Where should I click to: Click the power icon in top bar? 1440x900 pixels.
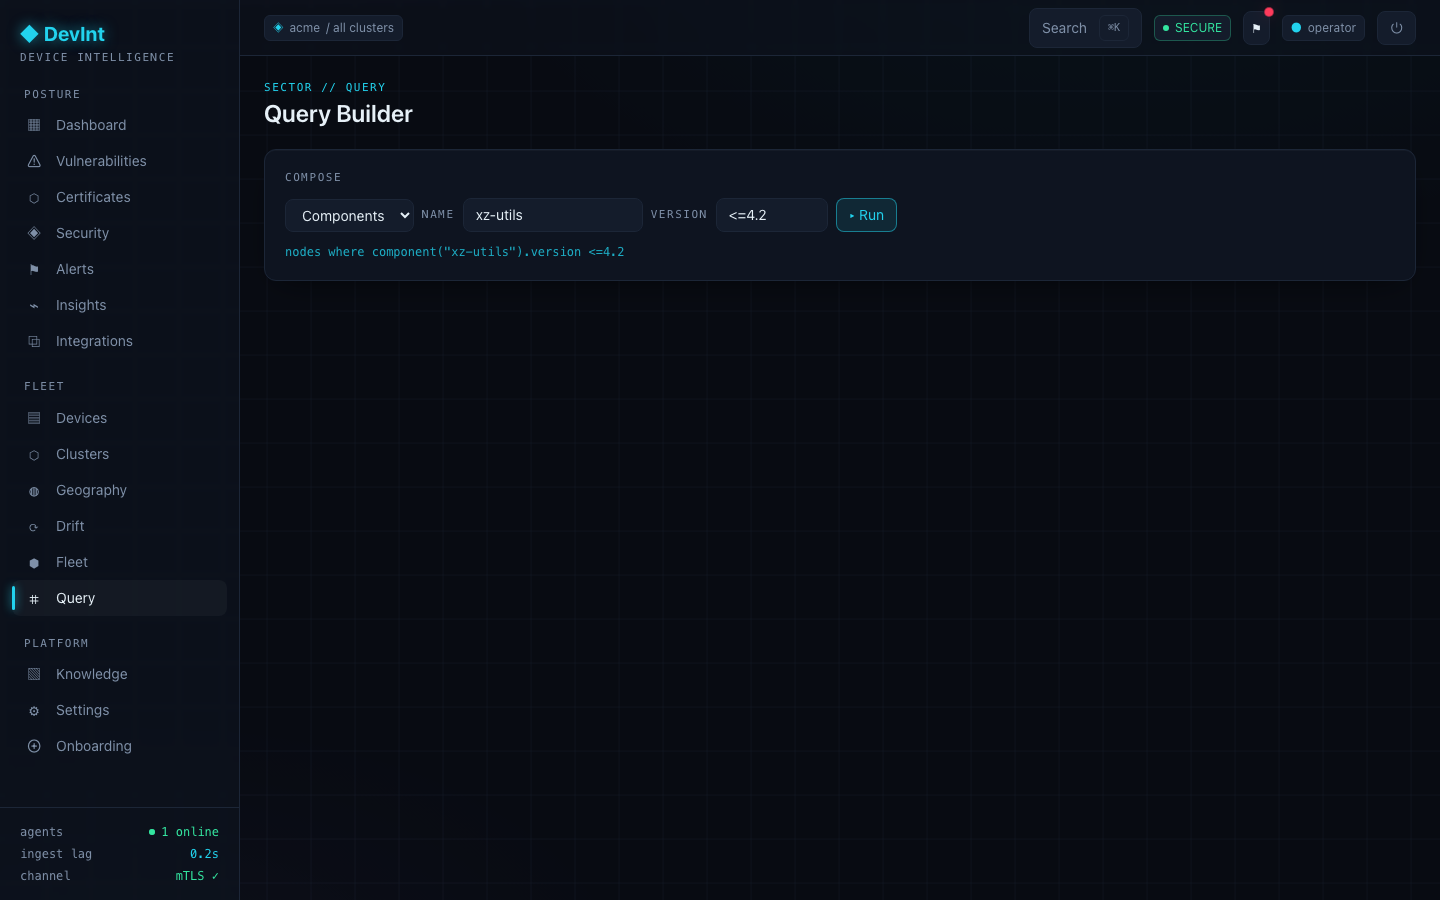tap(1396, 28)
